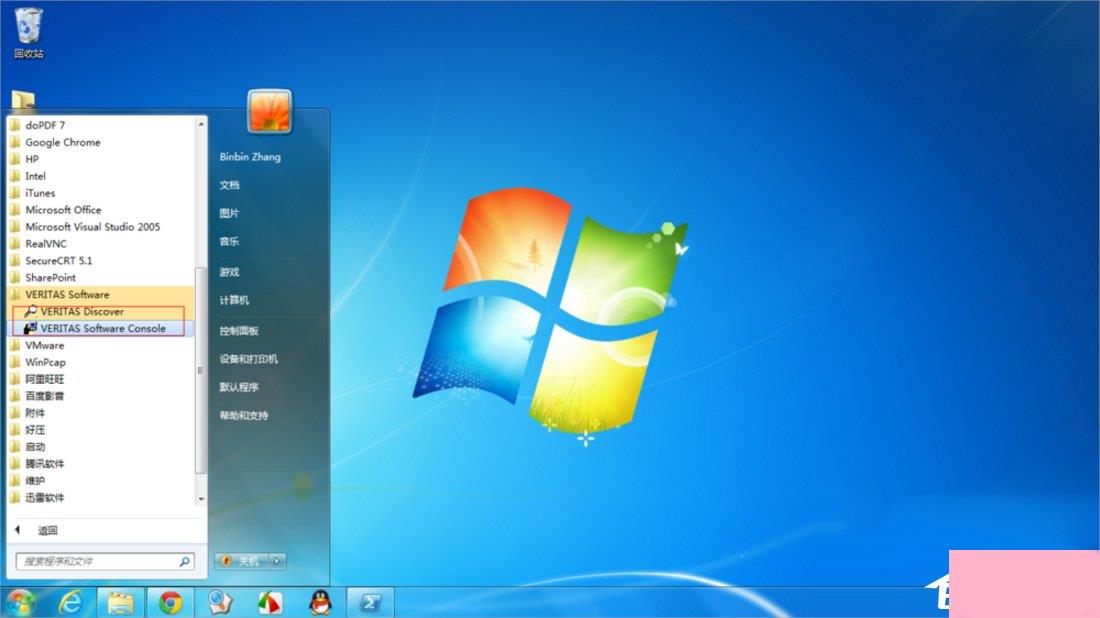Open the PowerShell taskbar icon
1100x618 pixels.
(x=370, y=602)
